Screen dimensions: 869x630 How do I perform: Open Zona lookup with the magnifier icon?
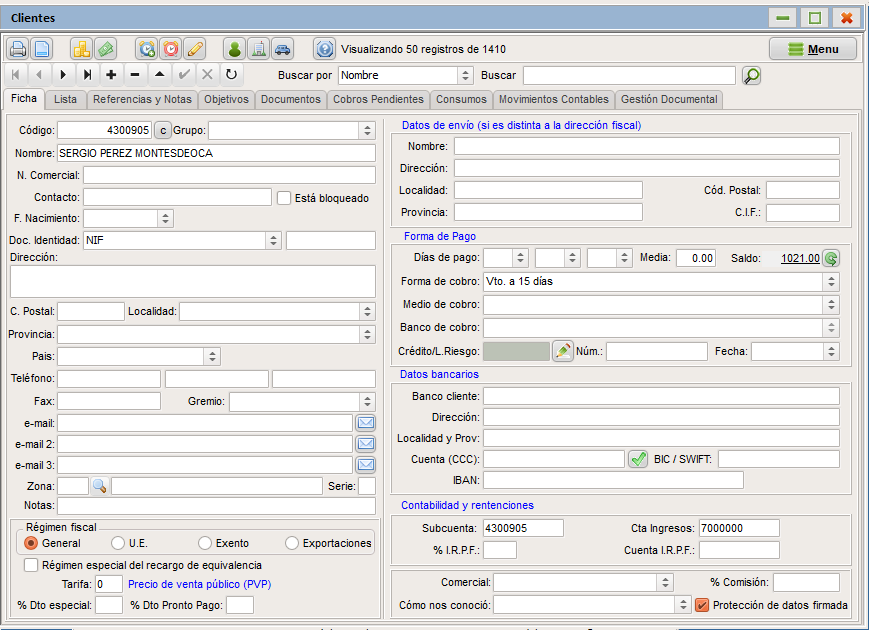100,486
